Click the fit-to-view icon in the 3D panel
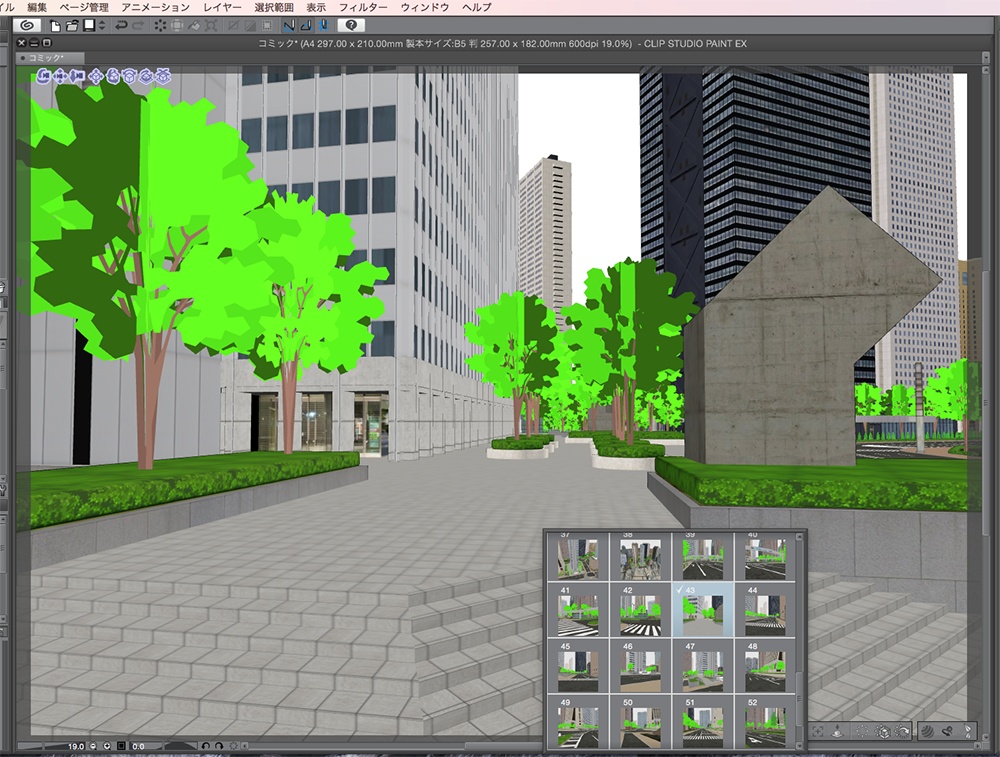Viewport: 1000px width, 757px height. [x=818, y=731]
